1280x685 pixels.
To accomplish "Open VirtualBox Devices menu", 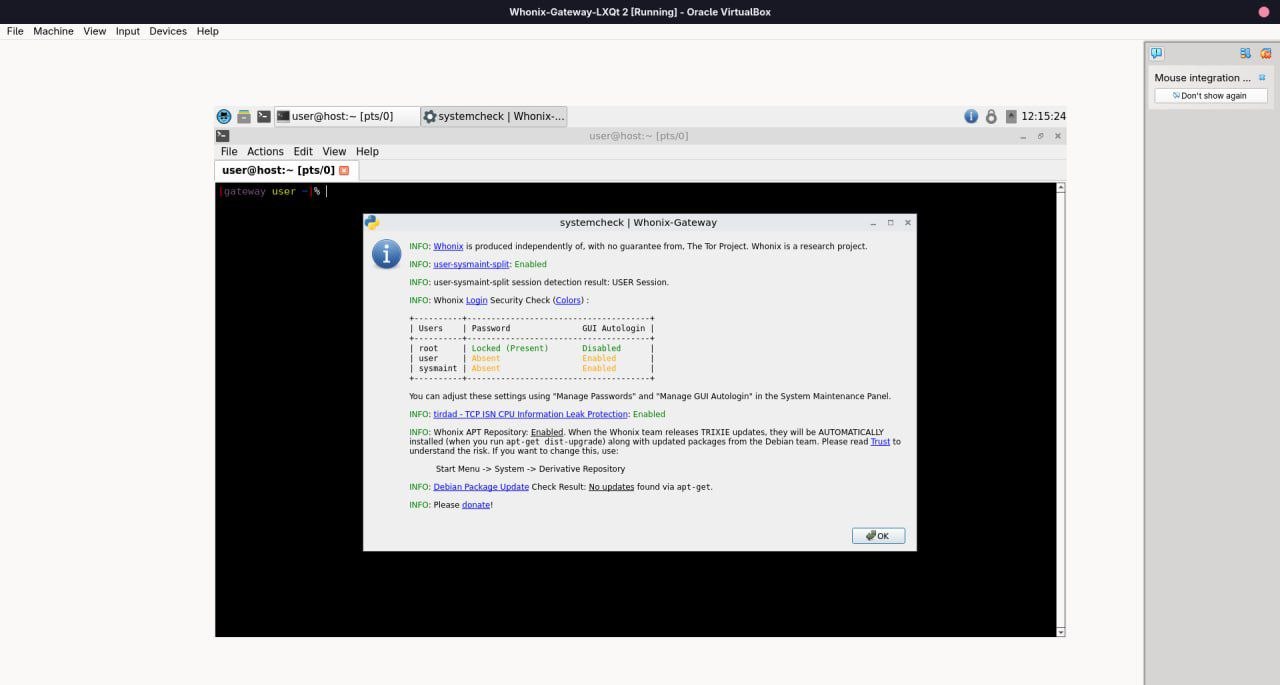I will pos(168,31).
